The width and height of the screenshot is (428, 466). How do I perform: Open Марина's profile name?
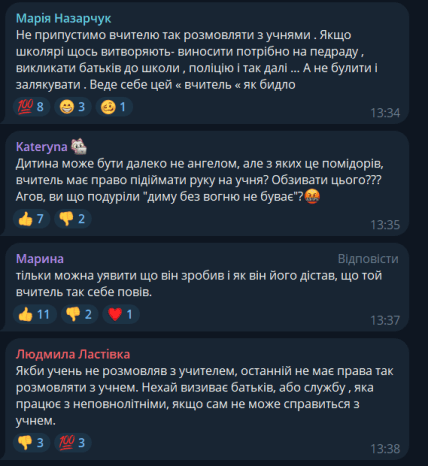pyautogui.click(x=40, y=259)
